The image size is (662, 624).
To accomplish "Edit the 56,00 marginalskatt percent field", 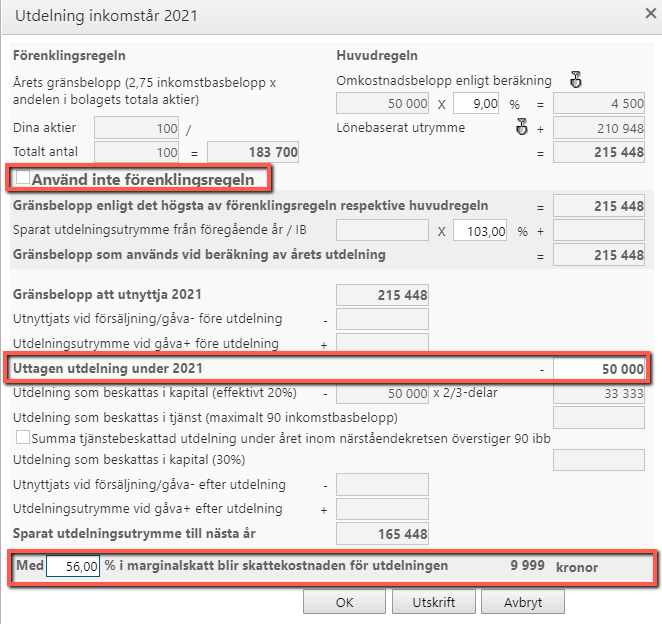I will point(73,566).
